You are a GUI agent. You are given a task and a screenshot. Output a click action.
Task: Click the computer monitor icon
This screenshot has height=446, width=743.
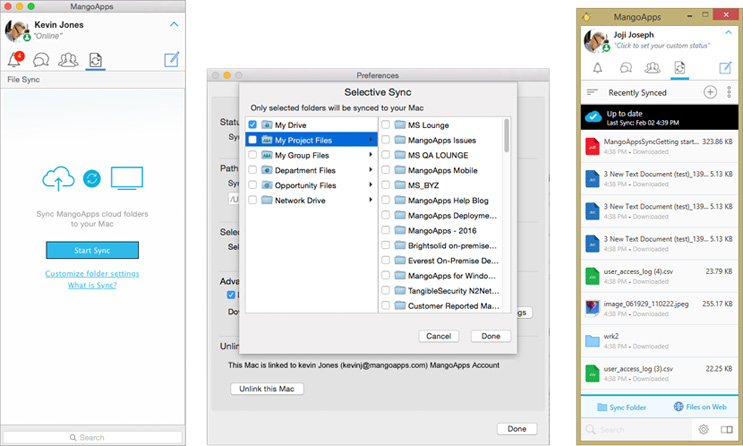pyautogui.click(x=127, y=178)
